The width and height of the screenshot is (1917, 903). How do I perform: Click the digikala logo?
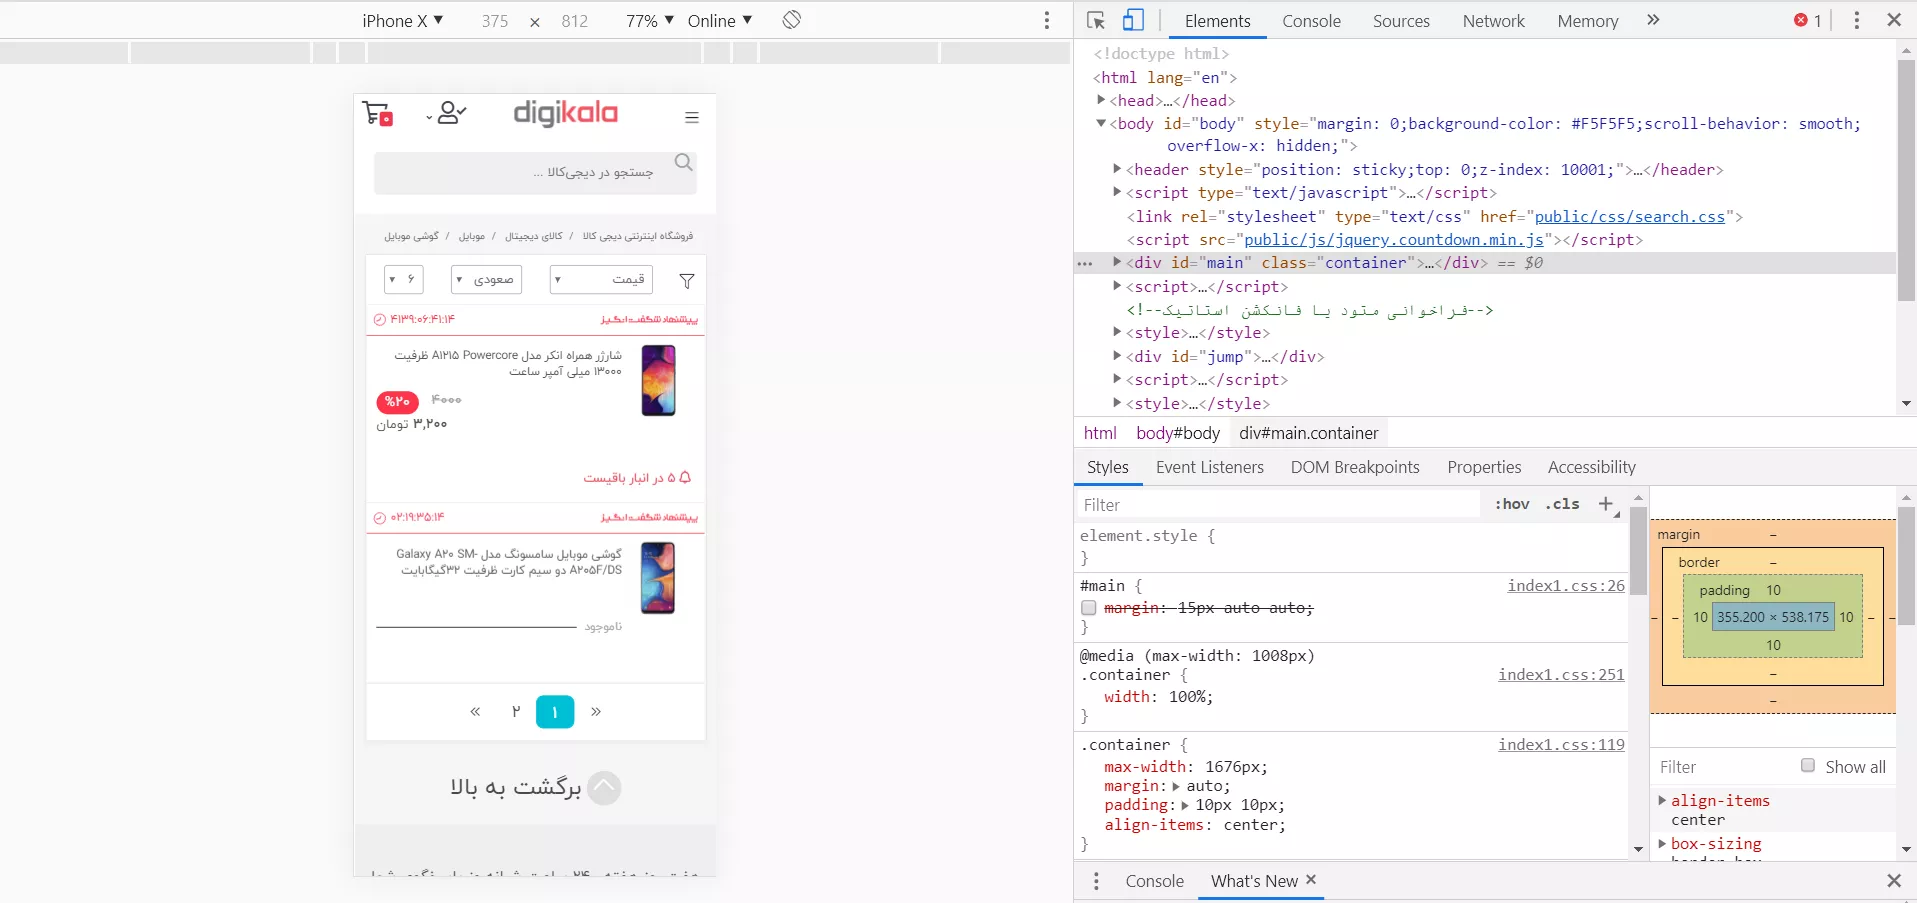point(566,113)
